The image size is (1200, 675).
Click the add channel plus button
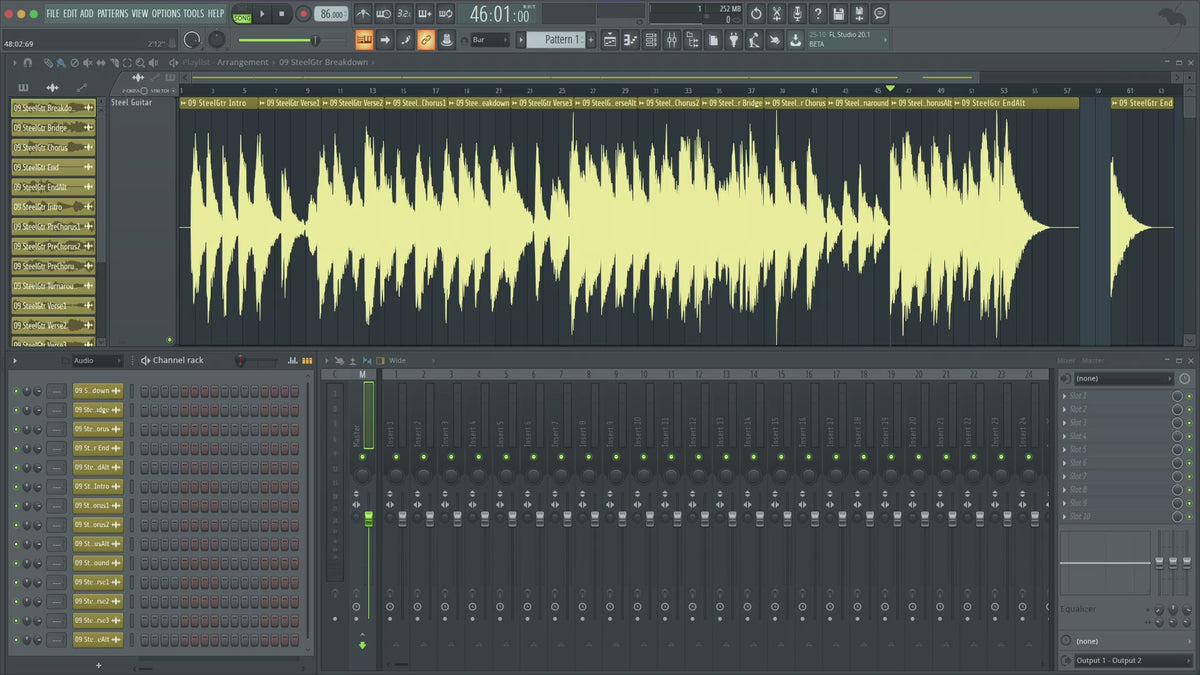pos(98,665)
